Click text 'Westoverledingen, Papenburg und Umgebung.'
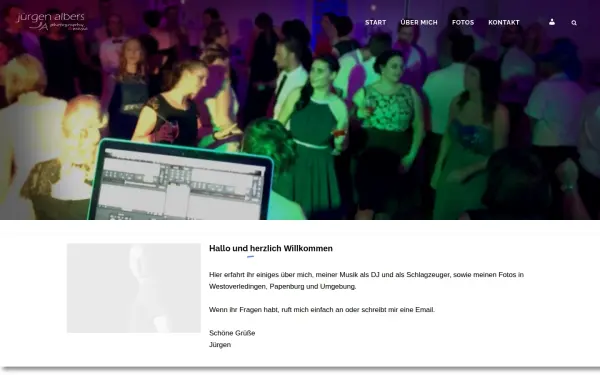The height and width of the screenshot is (375, 600). [282, 286]
